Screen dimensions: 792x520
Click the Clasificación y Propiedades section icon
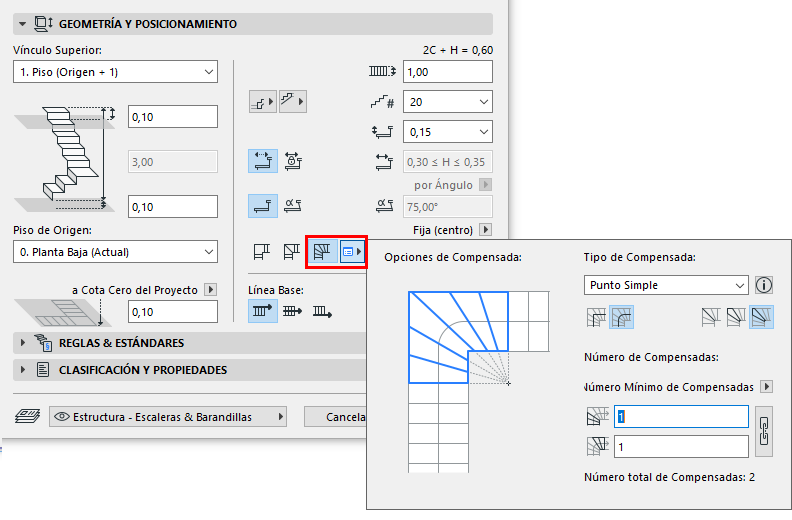[43, 370]
